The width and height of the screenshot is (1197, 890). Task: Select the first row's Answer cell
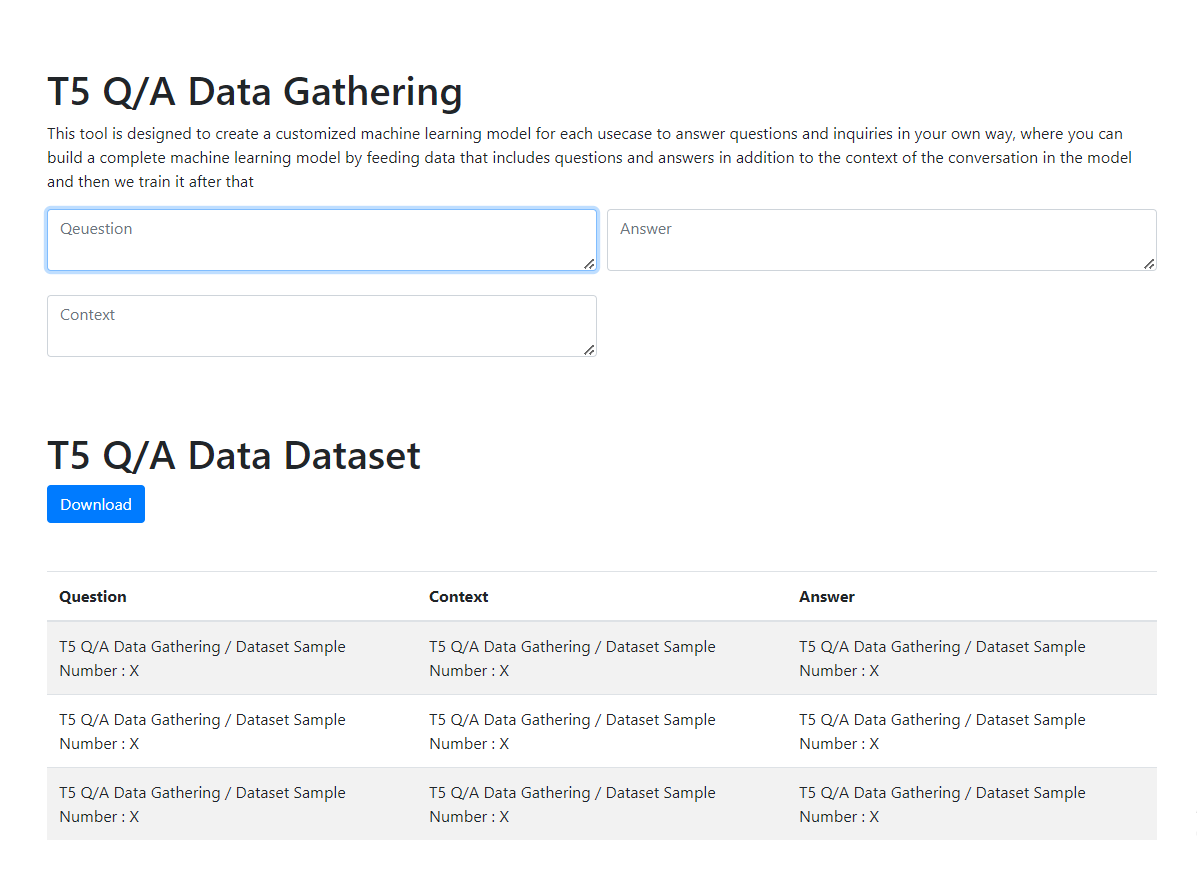tap(942, 659)
